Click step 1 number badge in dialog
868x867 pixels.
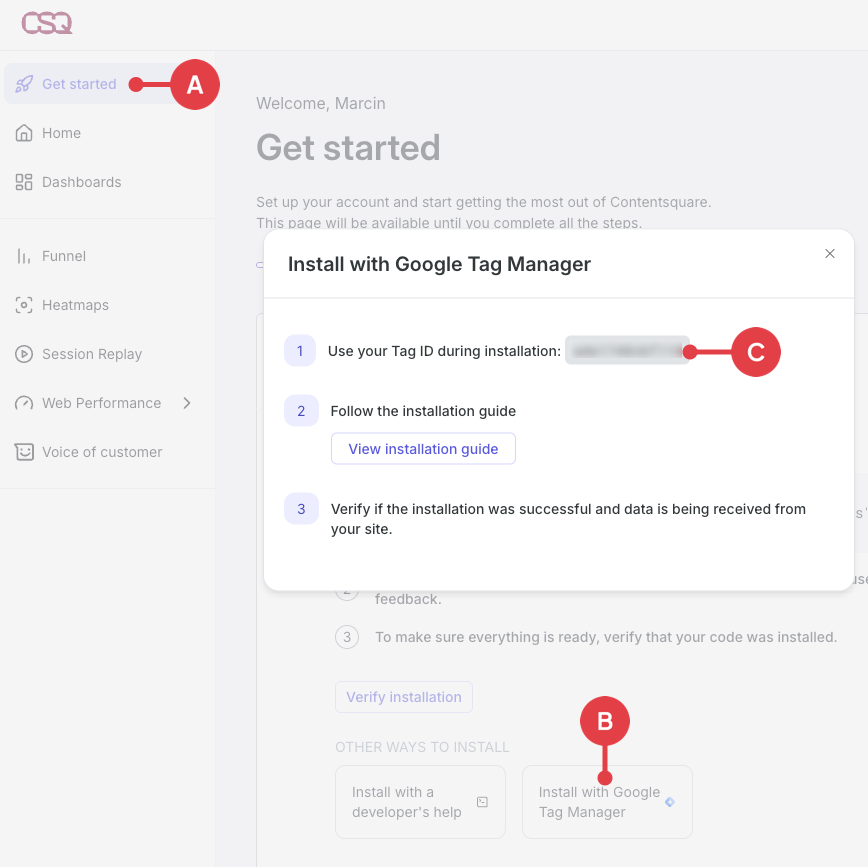300,350
